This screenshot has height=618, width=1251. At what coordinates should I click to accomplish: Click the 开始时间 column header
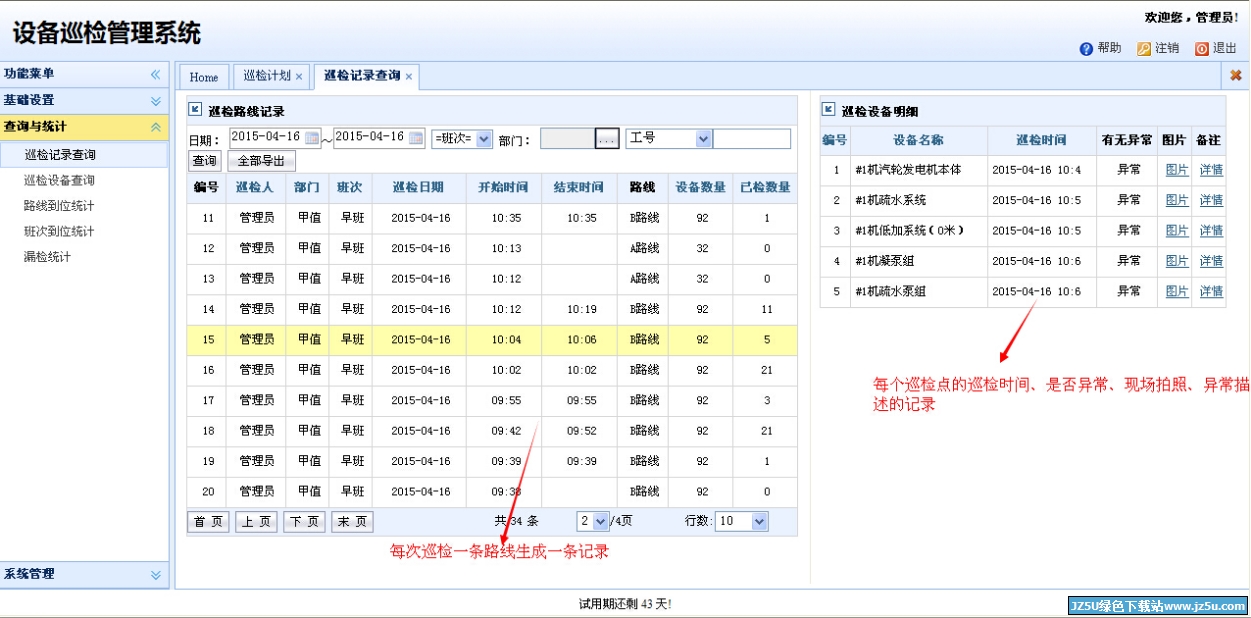click(x=504, y=187)
